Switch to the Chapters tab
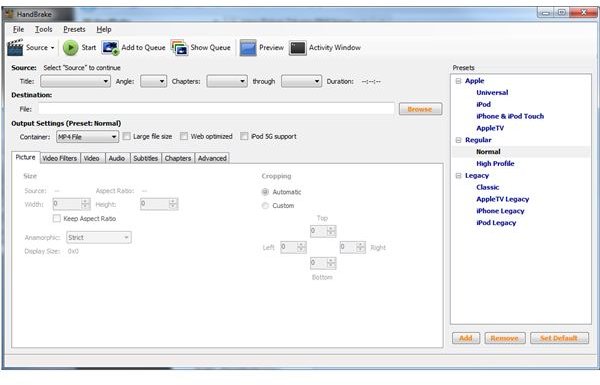This screenshot has width=600, height=385. pyautogui.click(x=178, y=158)
